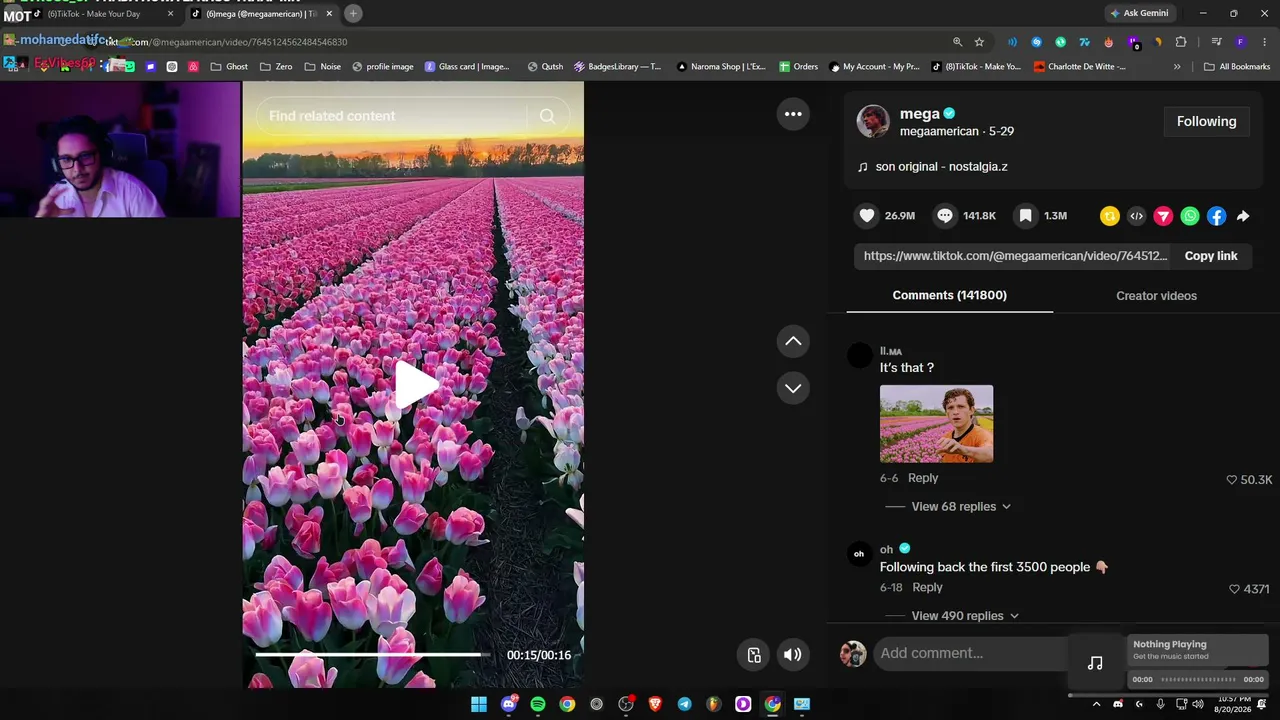This screenshot has width=1280, height=720.
Task: Expand View 68 replies
Action: [x=961, y=507]
